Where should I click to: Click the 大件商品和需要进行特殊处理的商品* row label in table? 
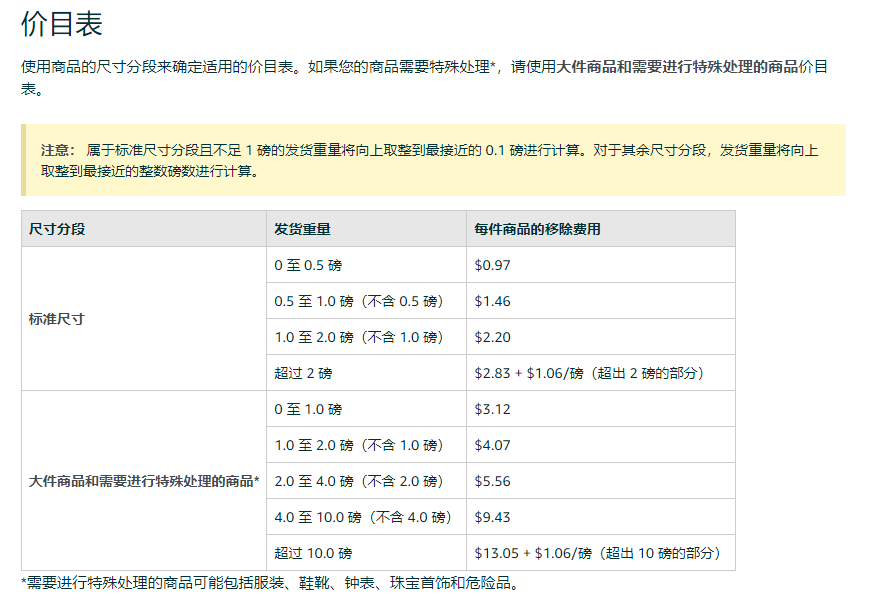point(144,481)
